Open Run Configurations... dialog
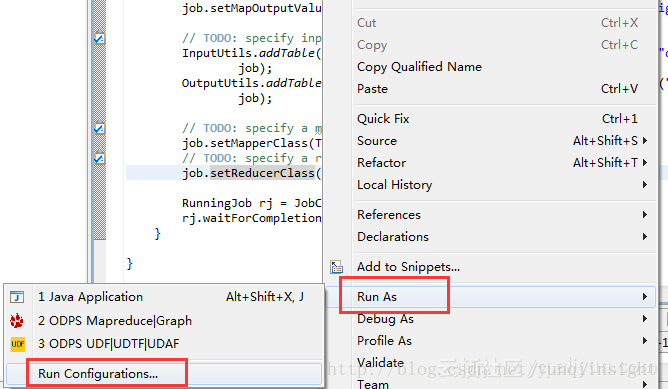The image size is (668, 389). (x=164, y=374)
